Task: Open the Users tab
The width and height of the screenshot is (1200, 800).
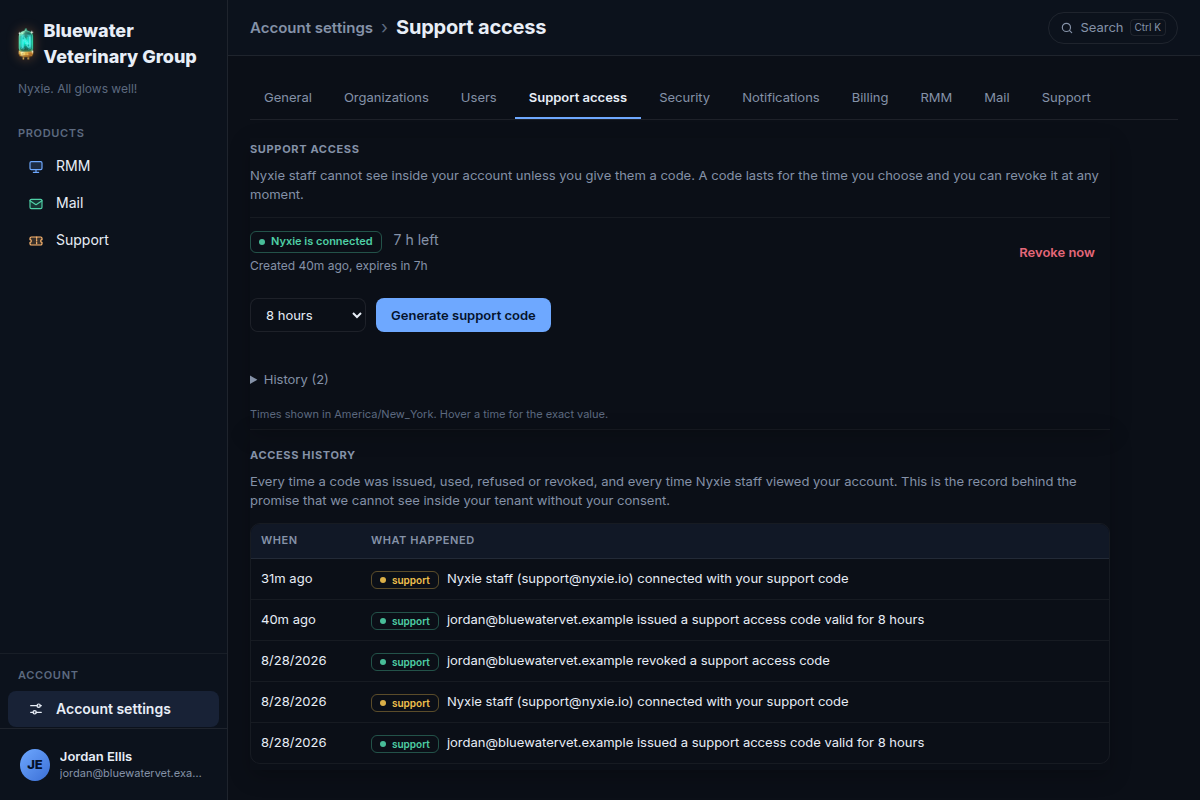Action: pyautogui.click(x=479, y=98)
